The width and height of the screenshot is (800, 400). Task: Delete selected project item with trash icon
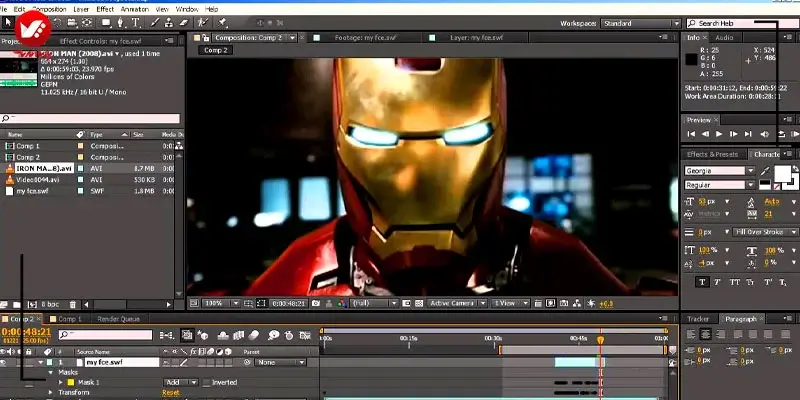click(x=72, y=305)
